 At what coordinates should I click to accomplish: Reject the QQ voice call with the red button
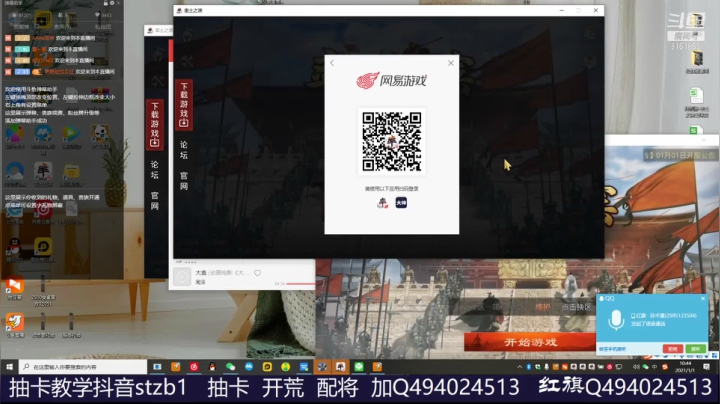[x=673, y=349]
